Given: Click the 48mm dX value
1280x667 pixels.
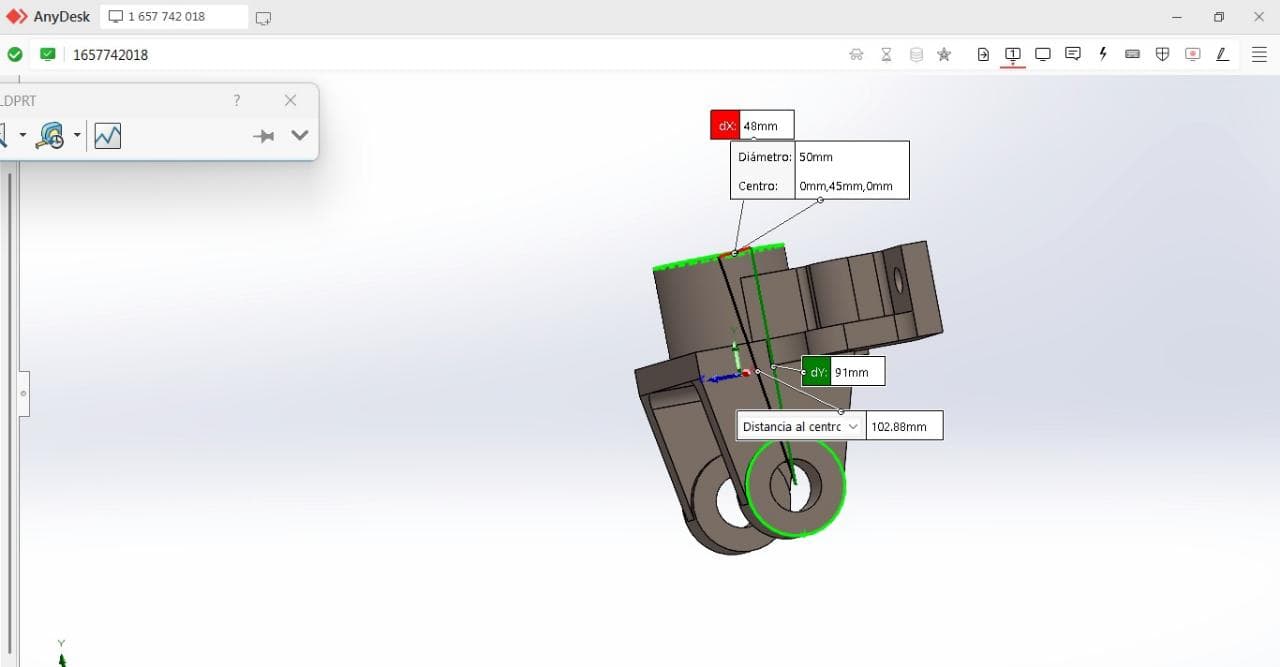Looking at the screenshot, I should pos(767,125).
